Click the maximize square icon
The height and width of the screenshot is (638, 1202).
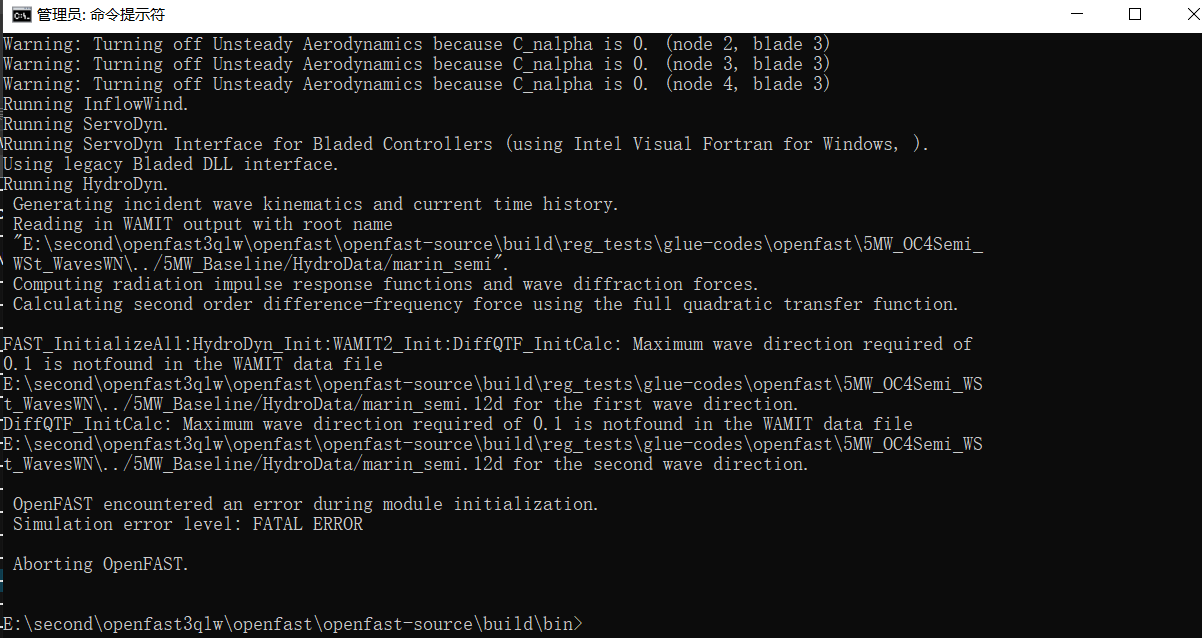coord(1136,15)
